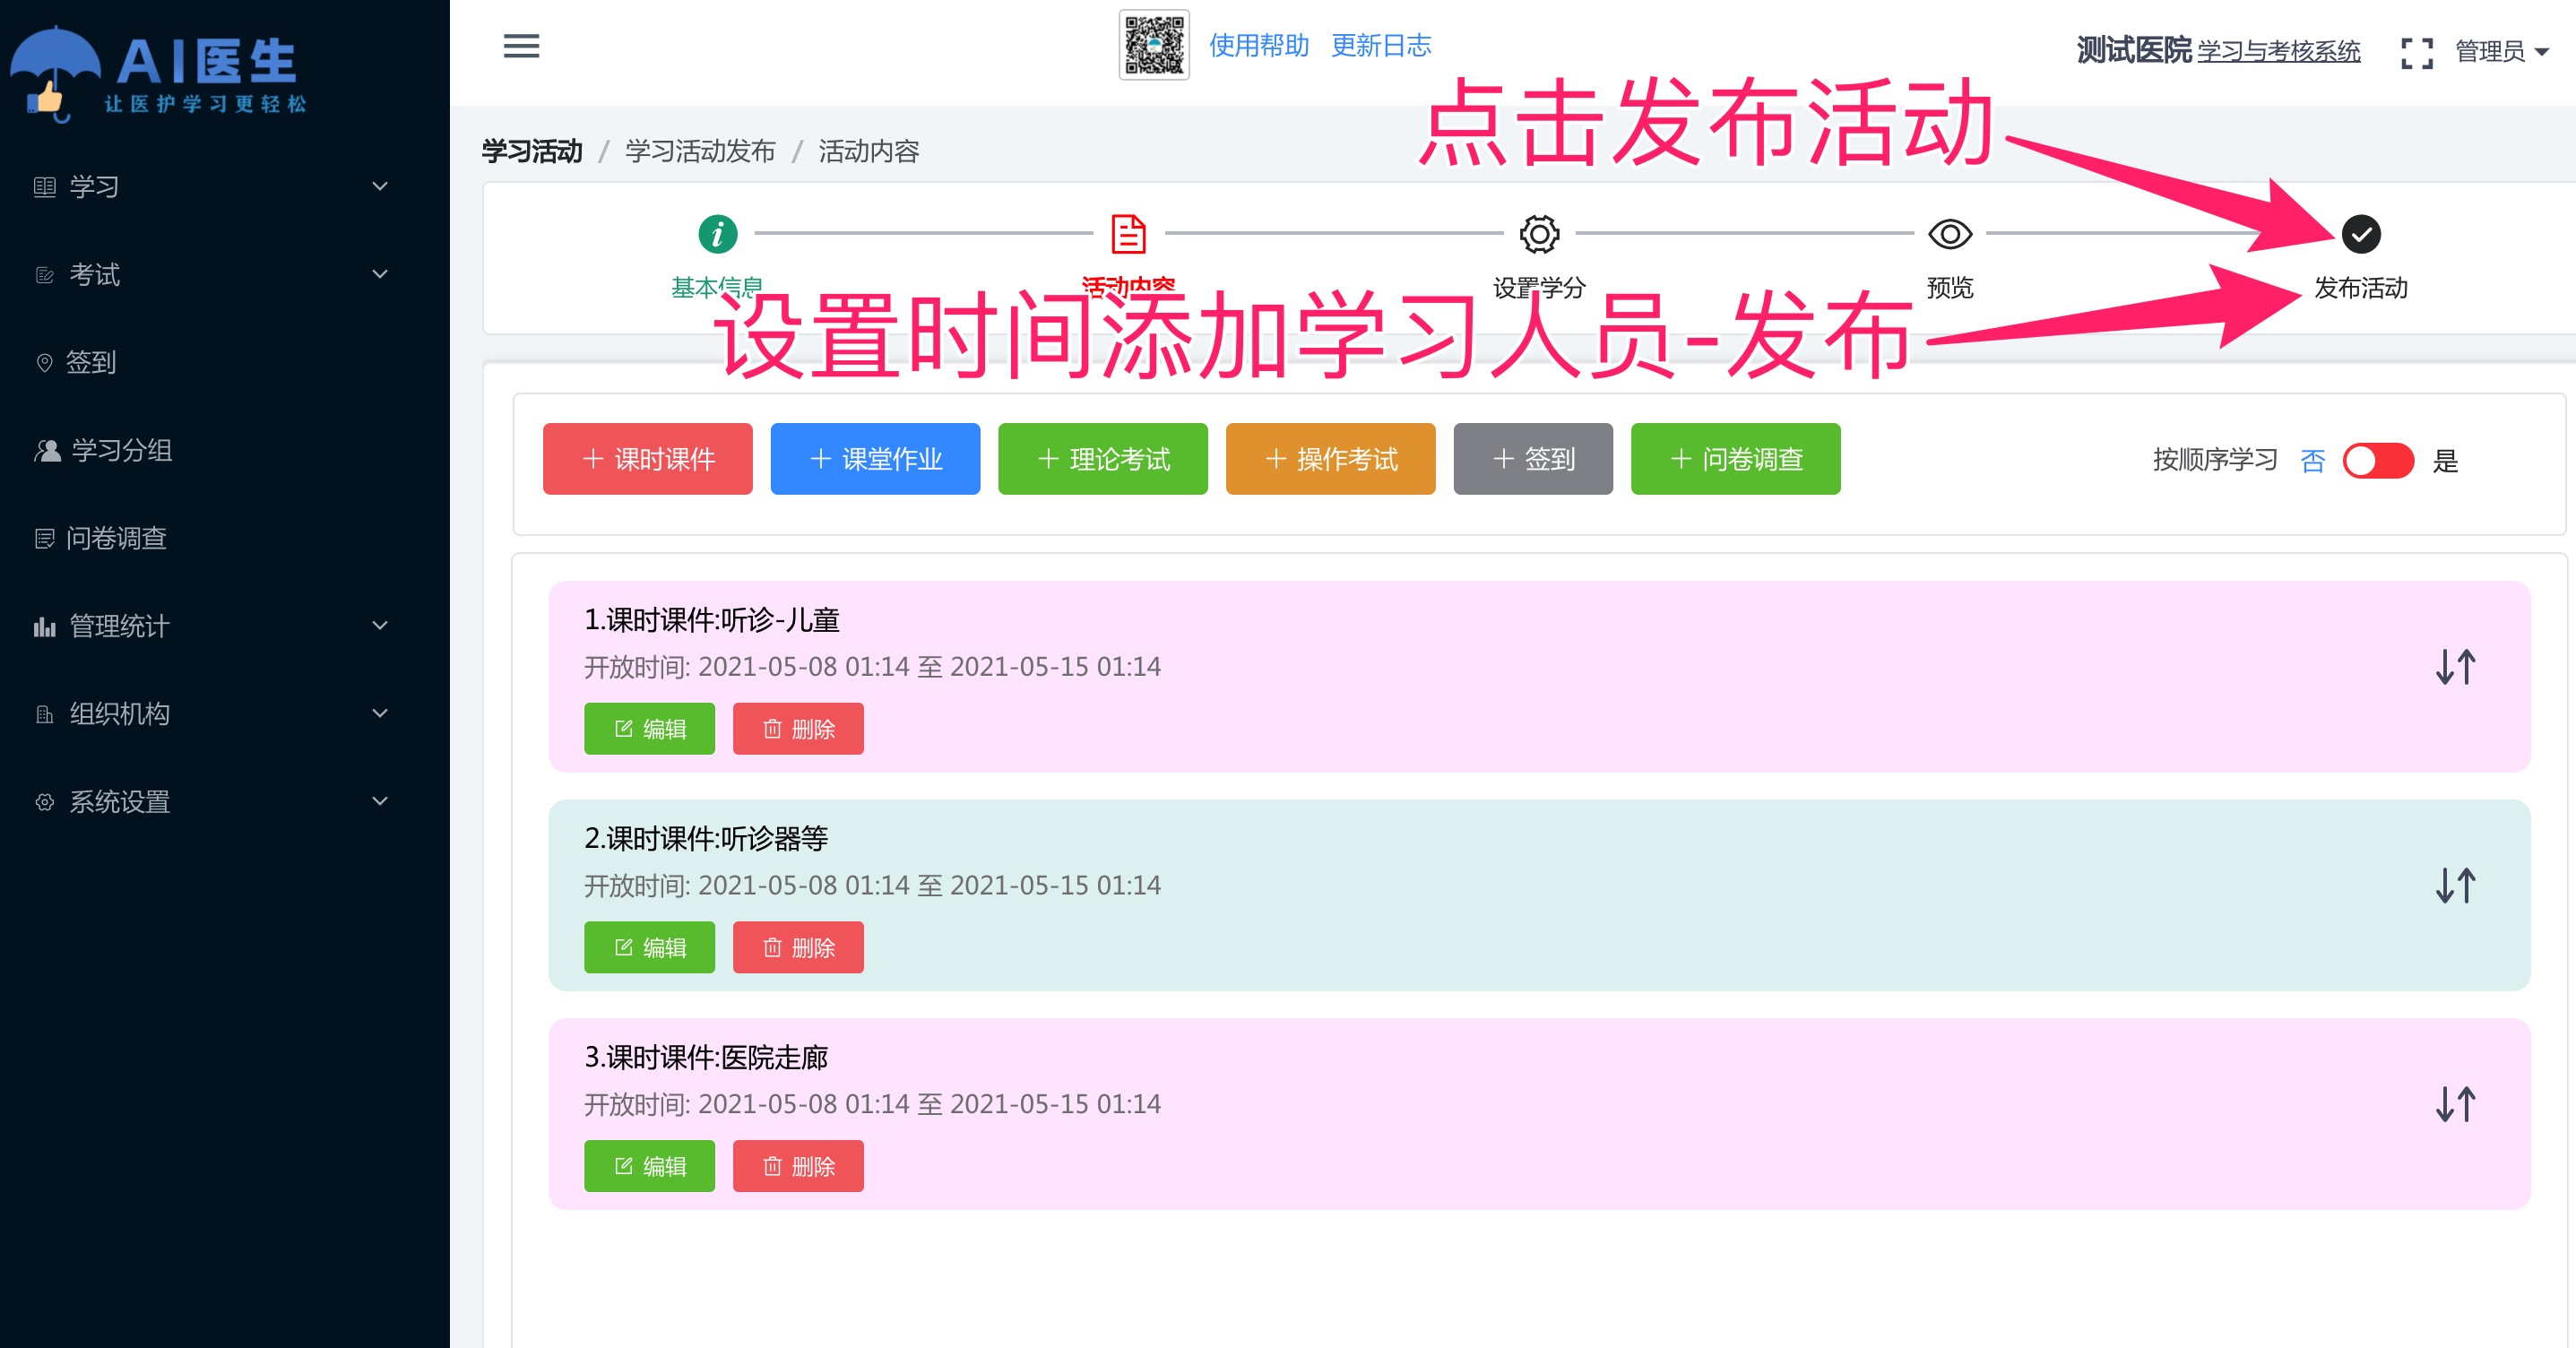Click the 发布活动 step checkmark icon
Screen dimensions: 2576x1348
(x=2361, y=234)
